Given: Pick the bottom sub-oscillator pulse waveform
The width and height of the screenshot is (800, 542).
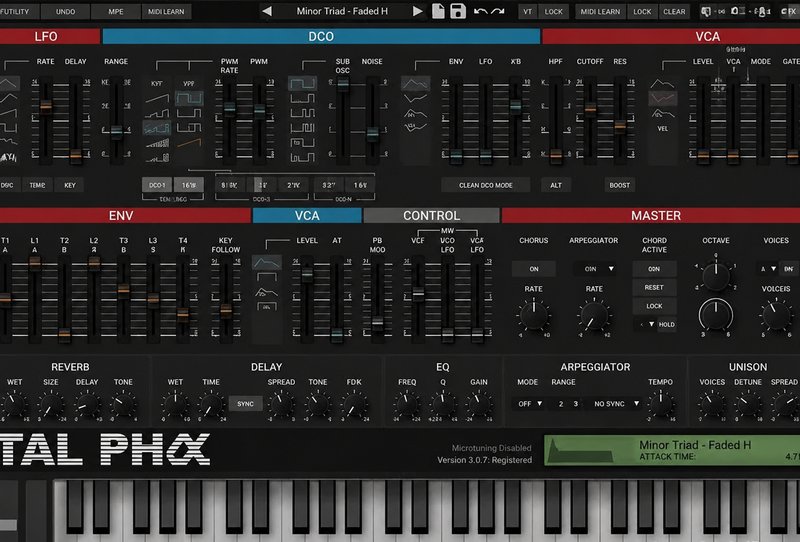Looking at the screenshot, I should pos(302,157).
